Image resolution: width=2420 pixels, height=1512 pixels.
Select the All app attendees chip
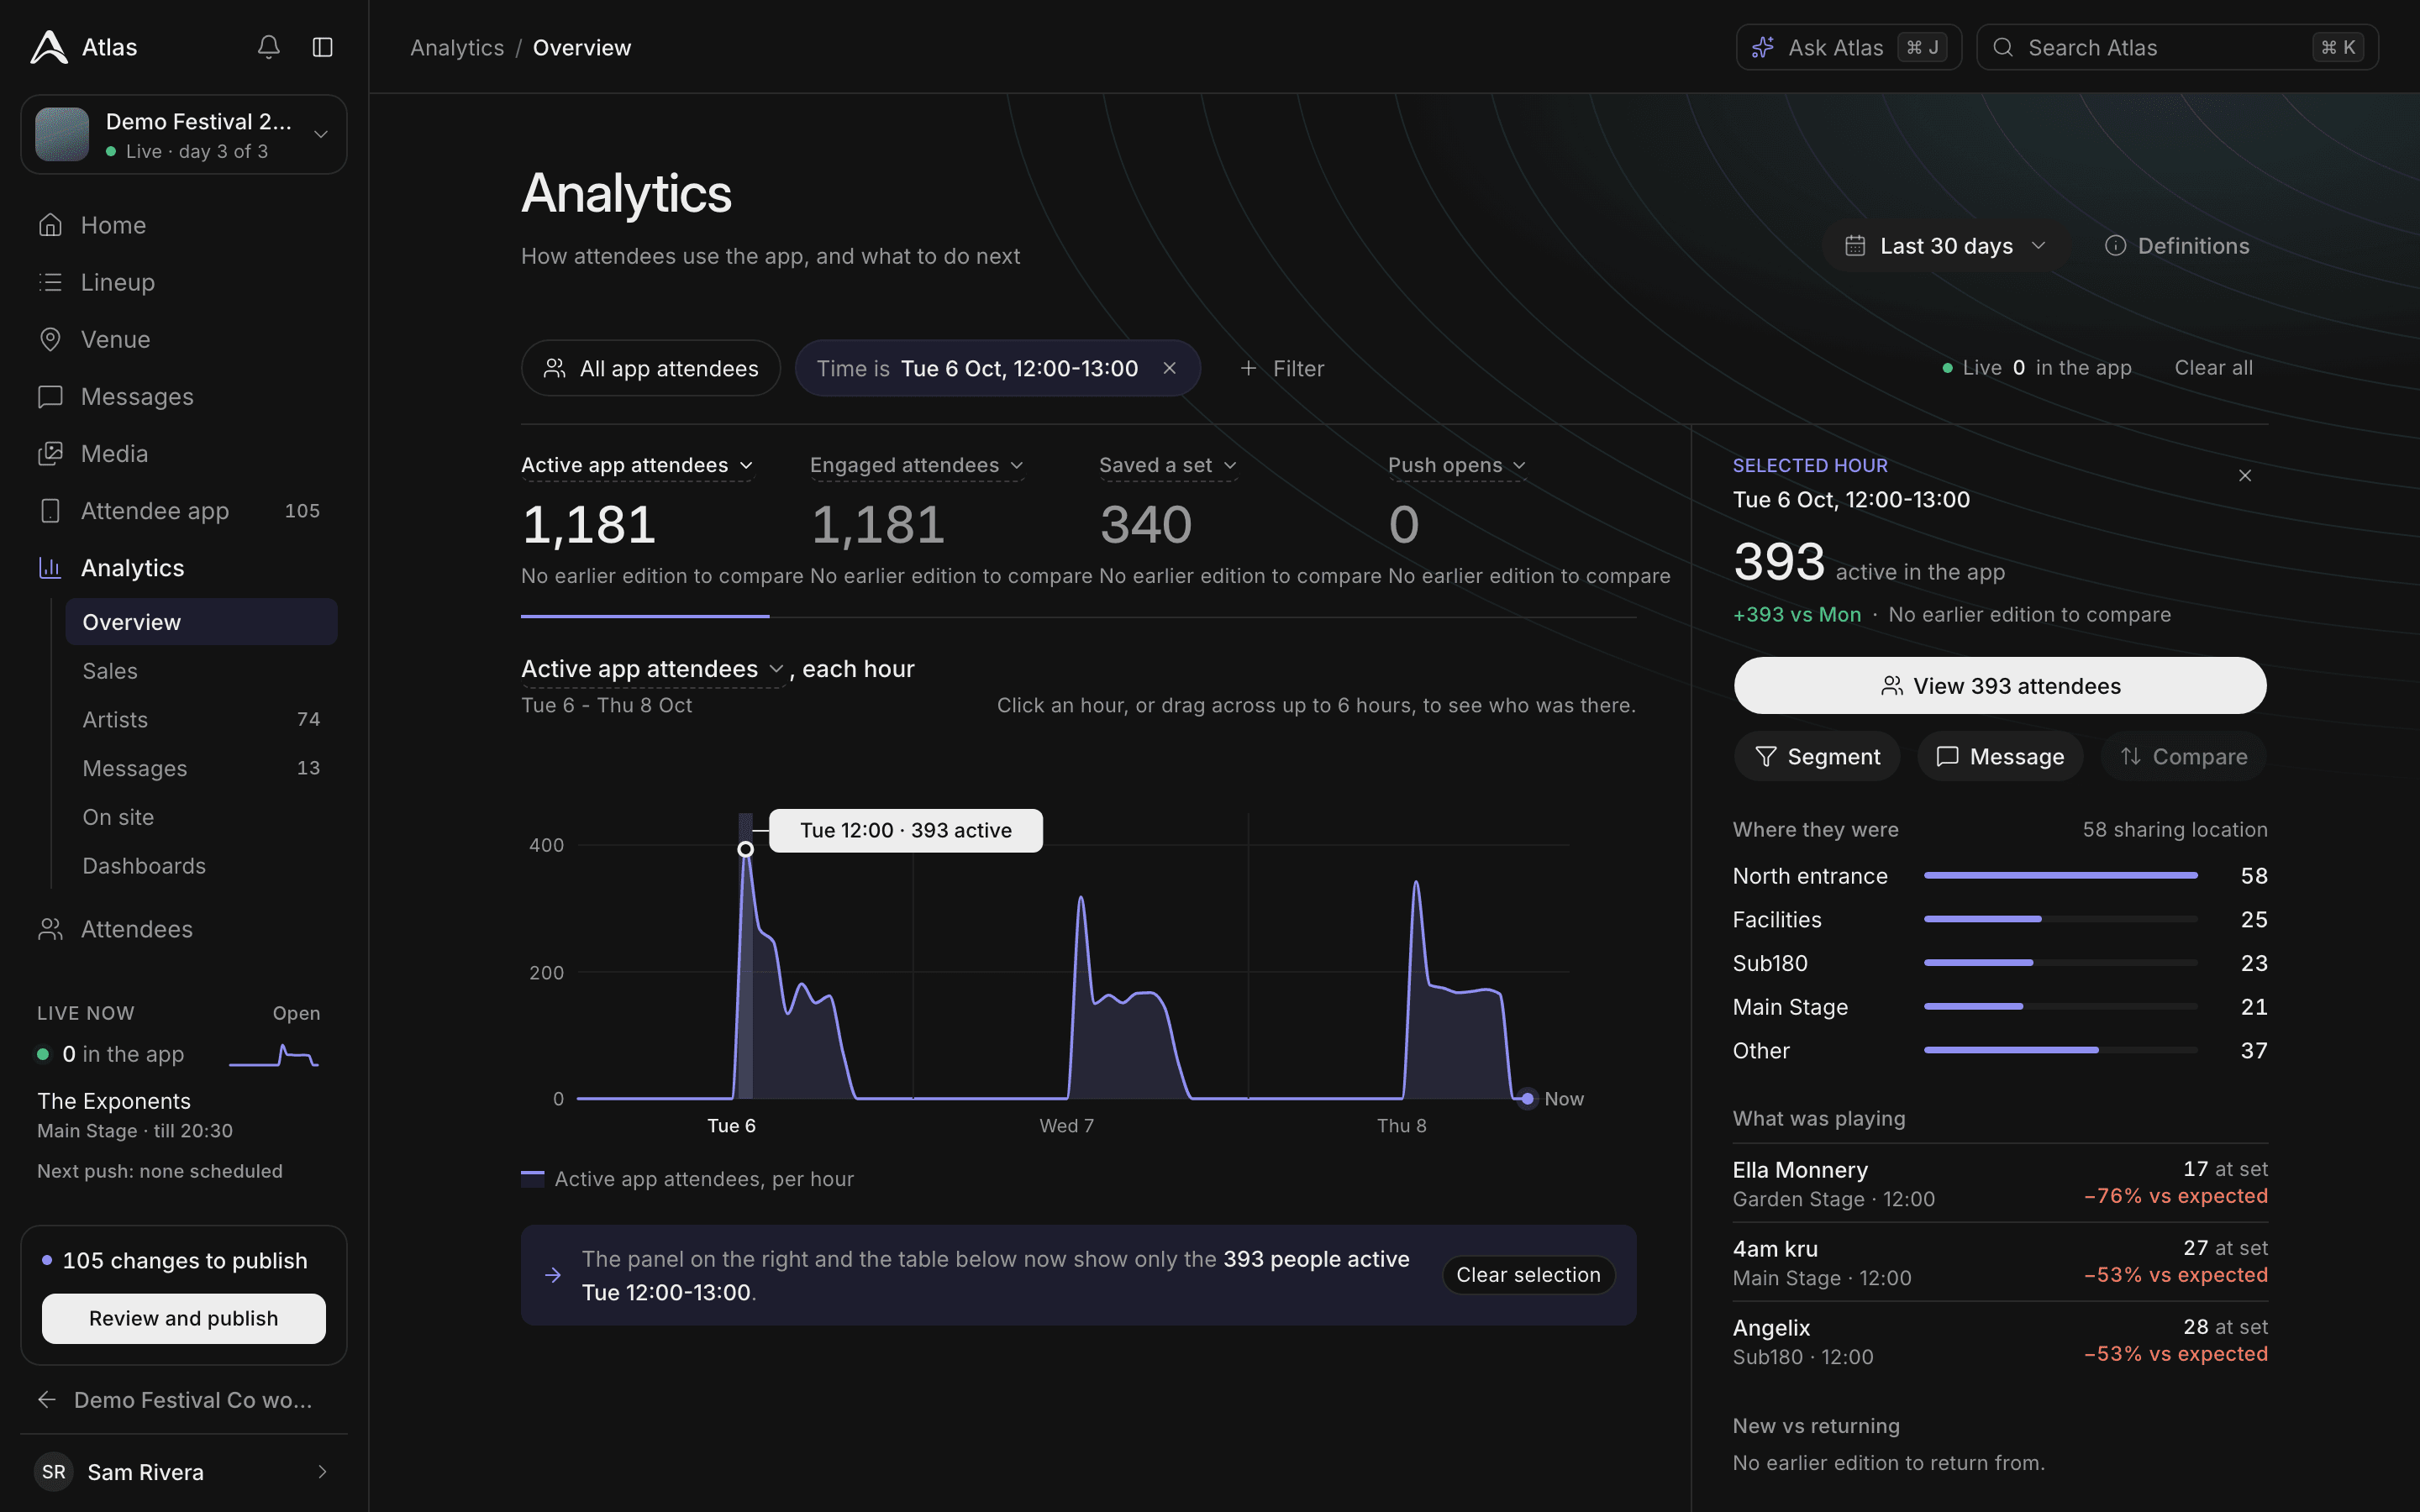coord(650,368)
